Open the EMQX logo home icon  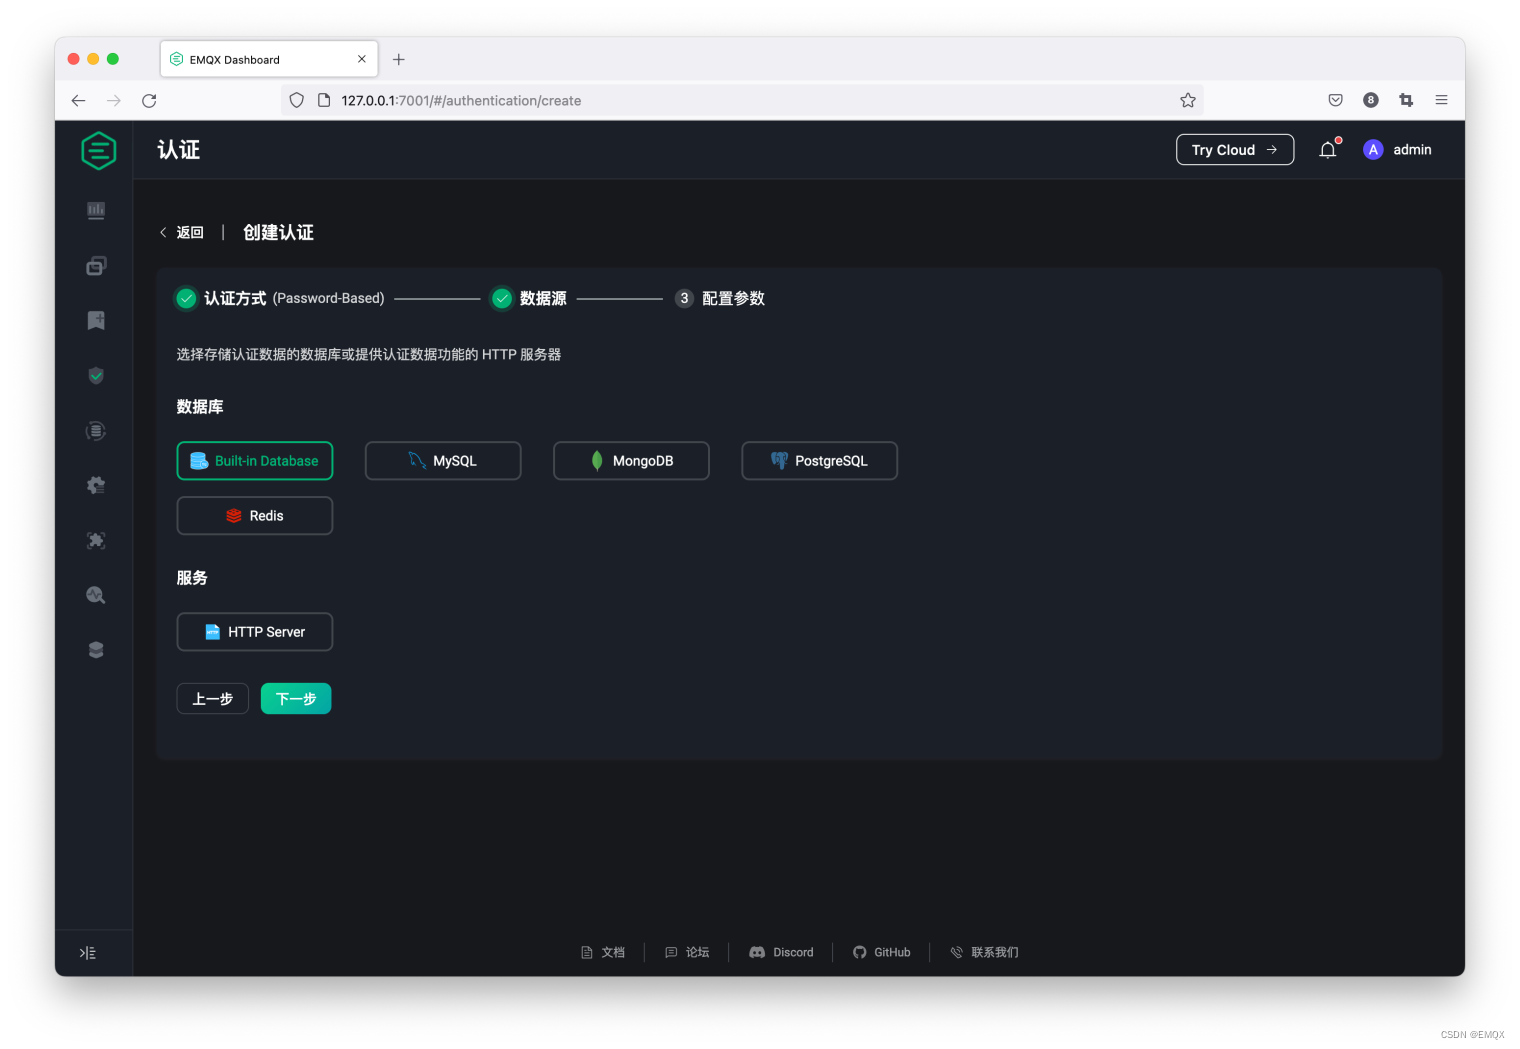98,150
